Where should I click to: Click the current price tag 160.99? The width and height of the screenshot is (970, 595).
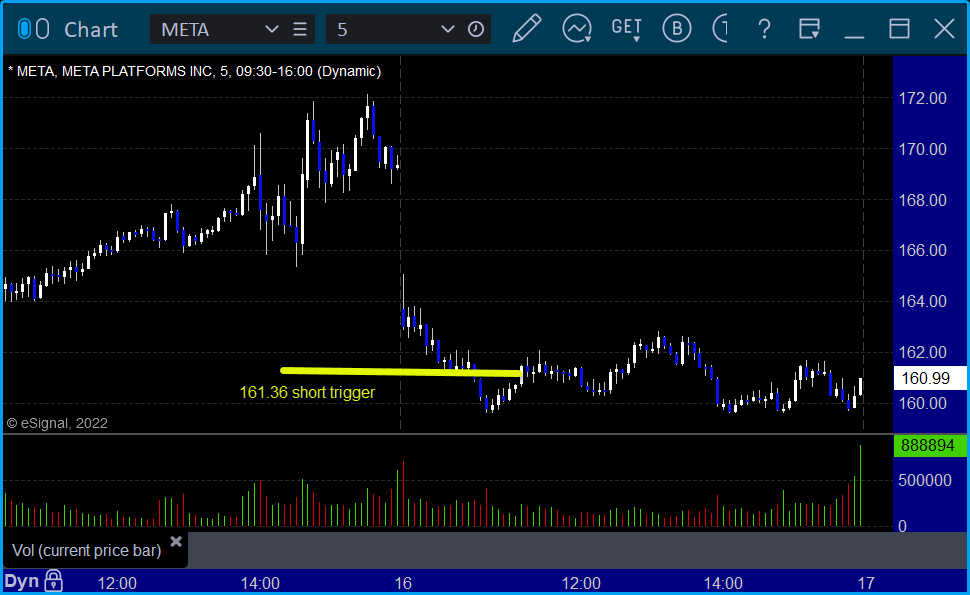point(930,378)
